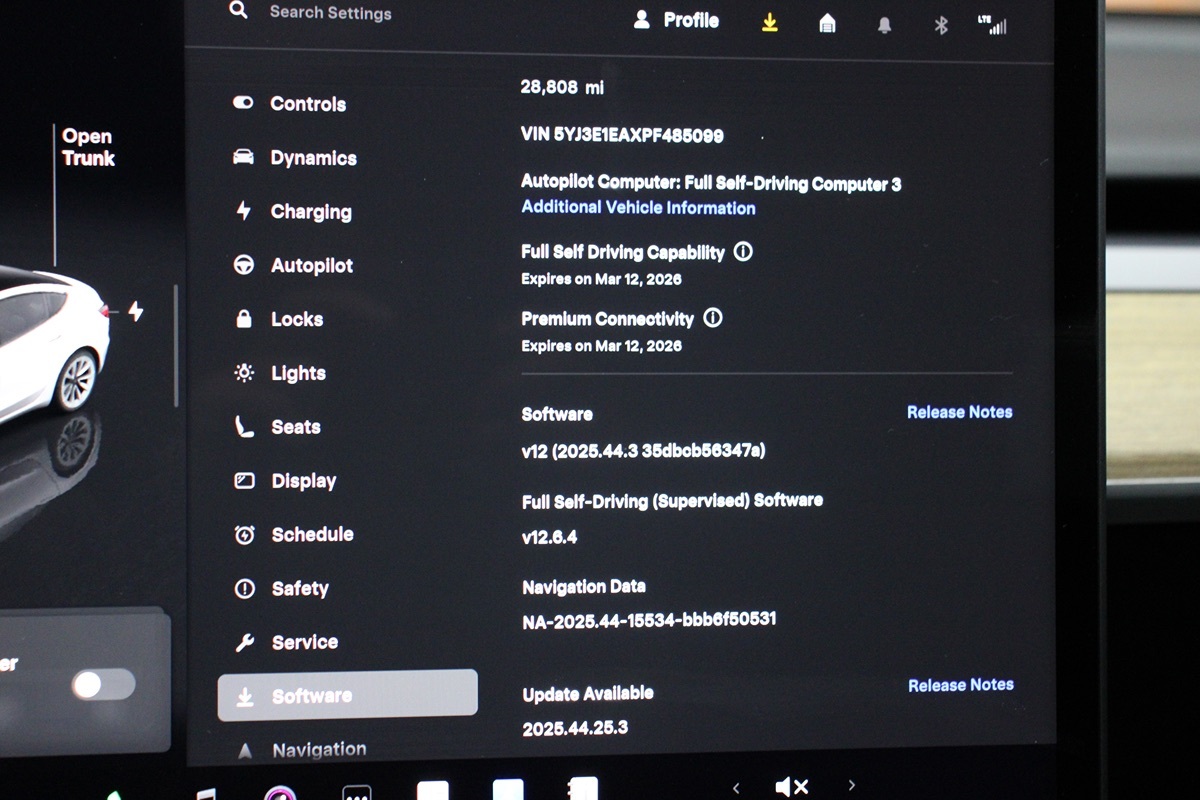Tap the notifications bell icon
Viewport: 1200px width, 800px height.
(x=884, y=25)
